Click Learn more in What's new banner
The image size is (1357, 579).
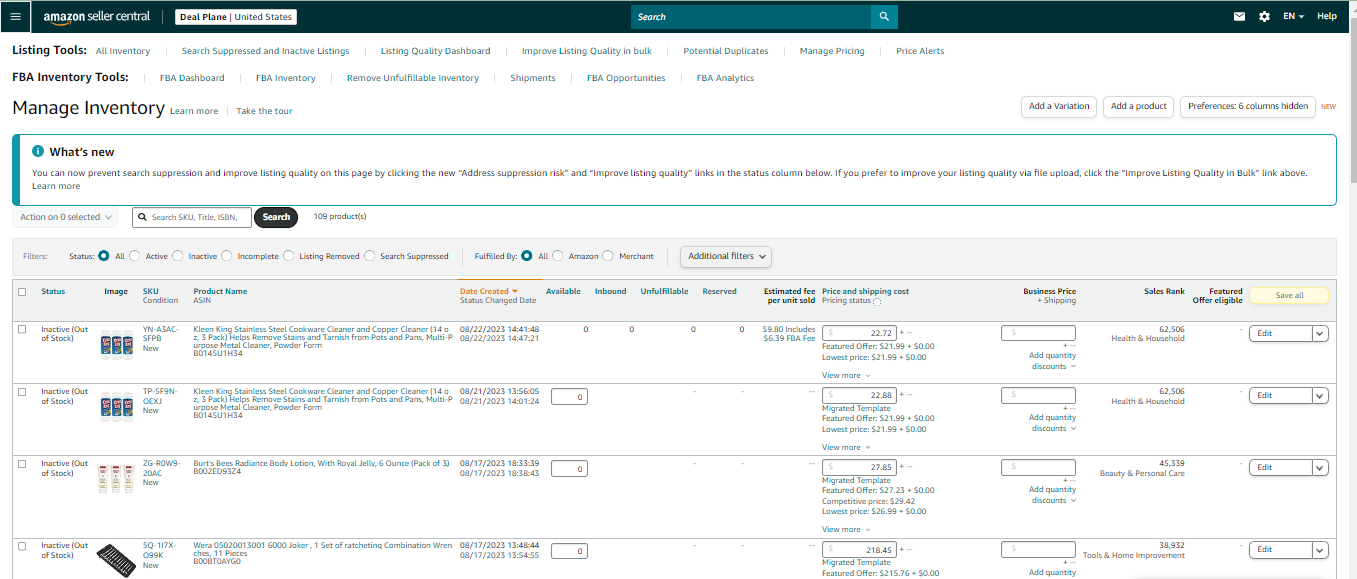56,186
